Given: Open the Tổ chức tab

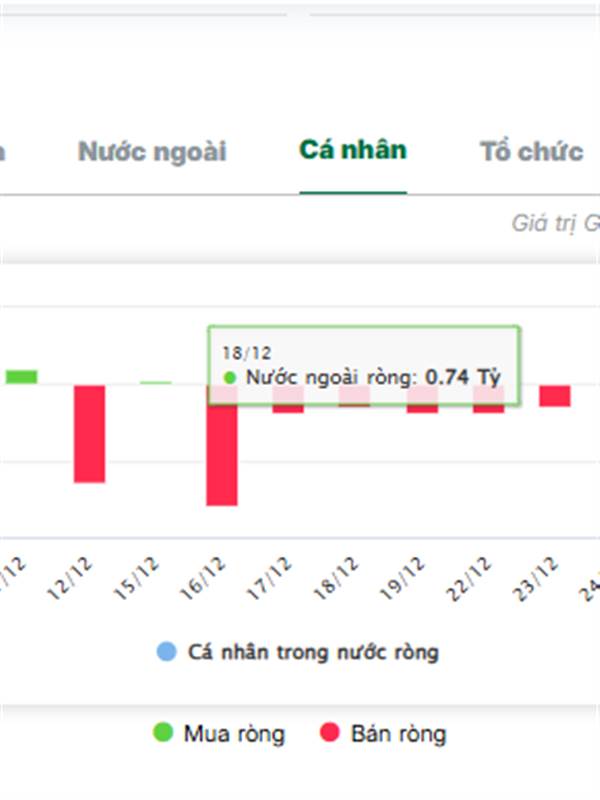Looking at the screenshot, I should coord(531,152).
